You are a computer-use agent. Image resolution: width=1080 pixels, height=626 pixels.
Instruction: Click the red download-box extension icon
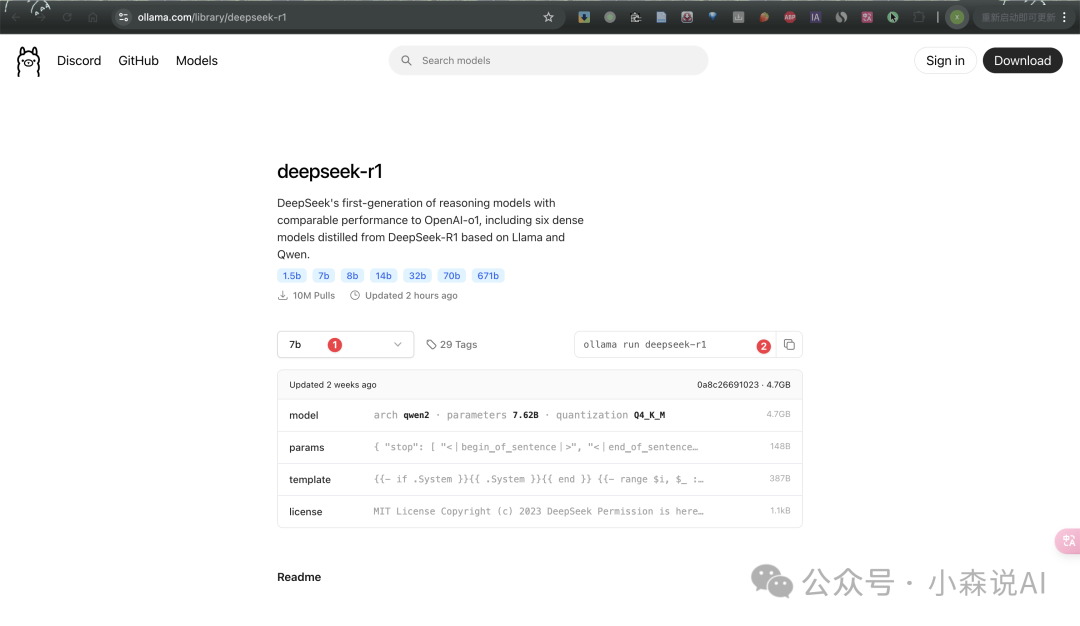[687, 17]
